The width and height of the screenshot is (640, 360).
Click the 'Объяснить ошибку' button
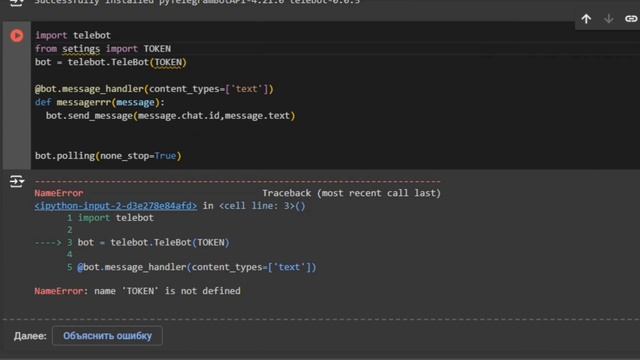(107, 336)
